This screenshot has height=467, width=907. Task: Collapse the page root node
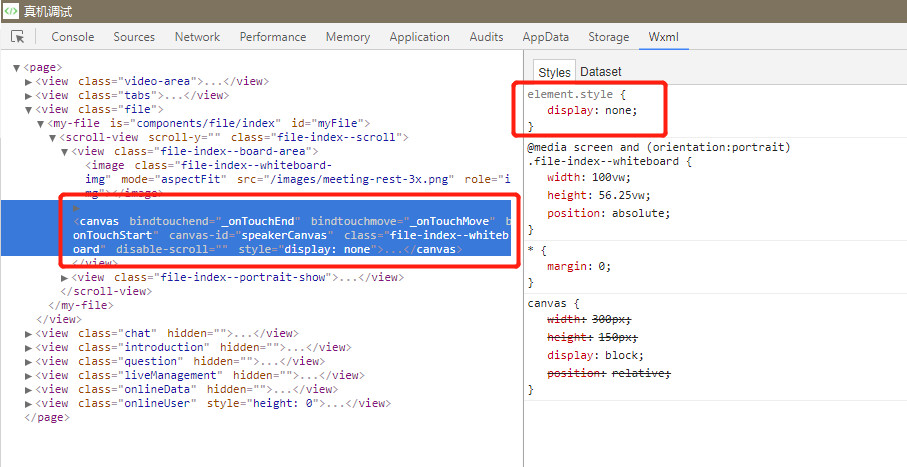pos(16,68)
